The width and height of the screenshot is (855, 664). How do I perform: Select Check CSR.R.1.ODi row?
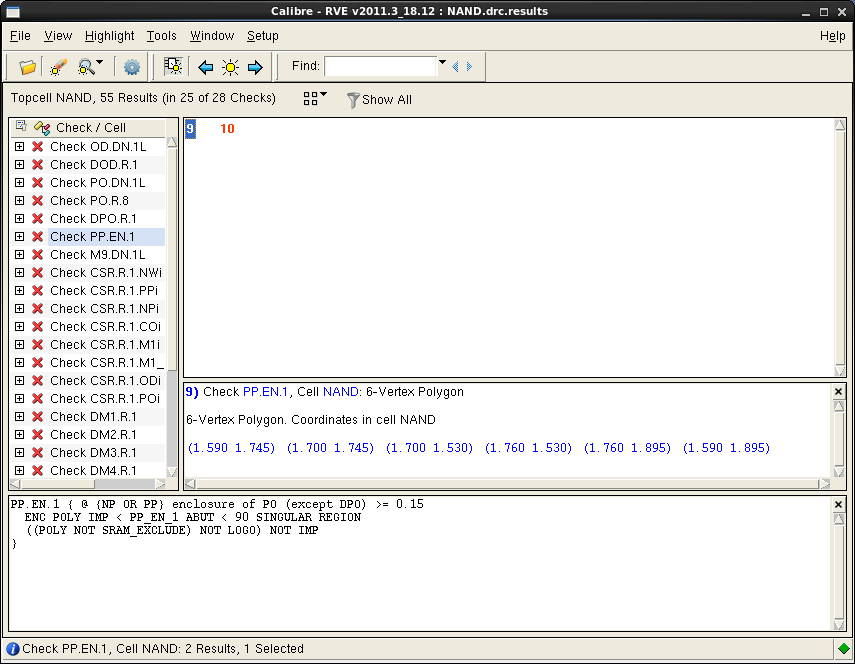click(105, 381)
